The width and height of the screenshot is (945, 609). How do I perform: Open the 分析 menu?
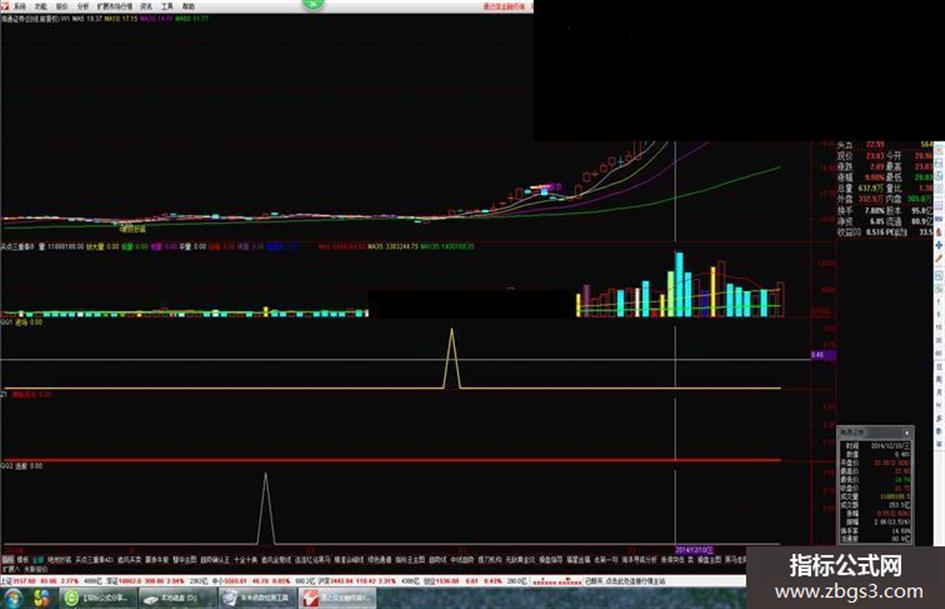coord(83,6)
